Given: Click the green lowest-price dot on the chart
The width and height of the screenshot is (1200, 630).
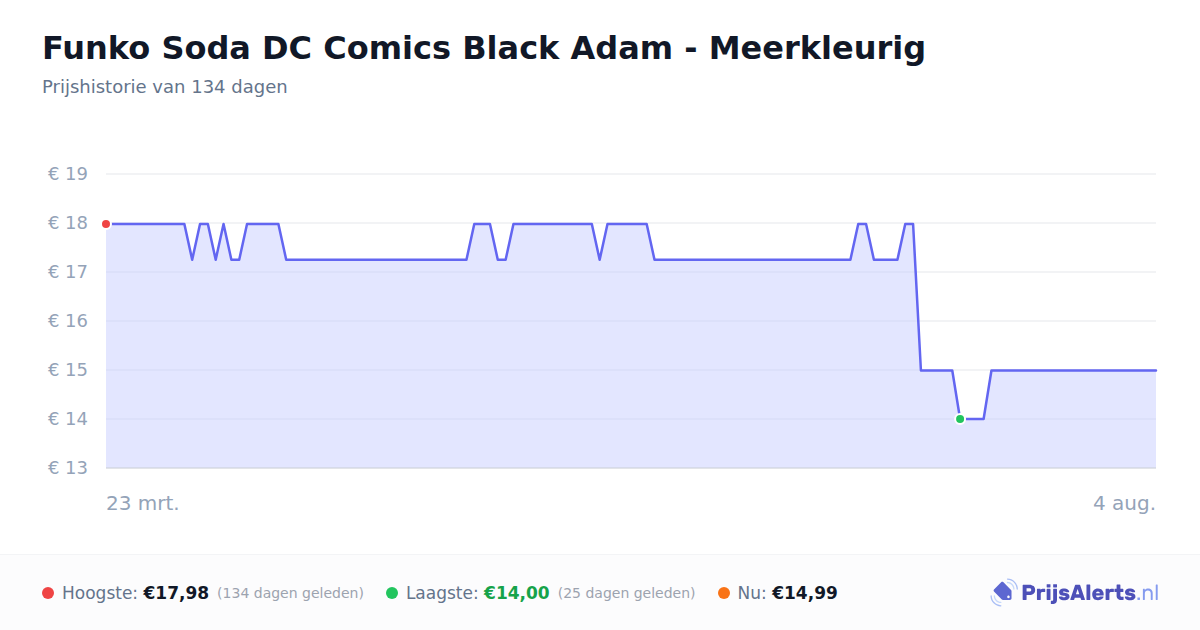Looking at the screenshot, I should [960, 419].
